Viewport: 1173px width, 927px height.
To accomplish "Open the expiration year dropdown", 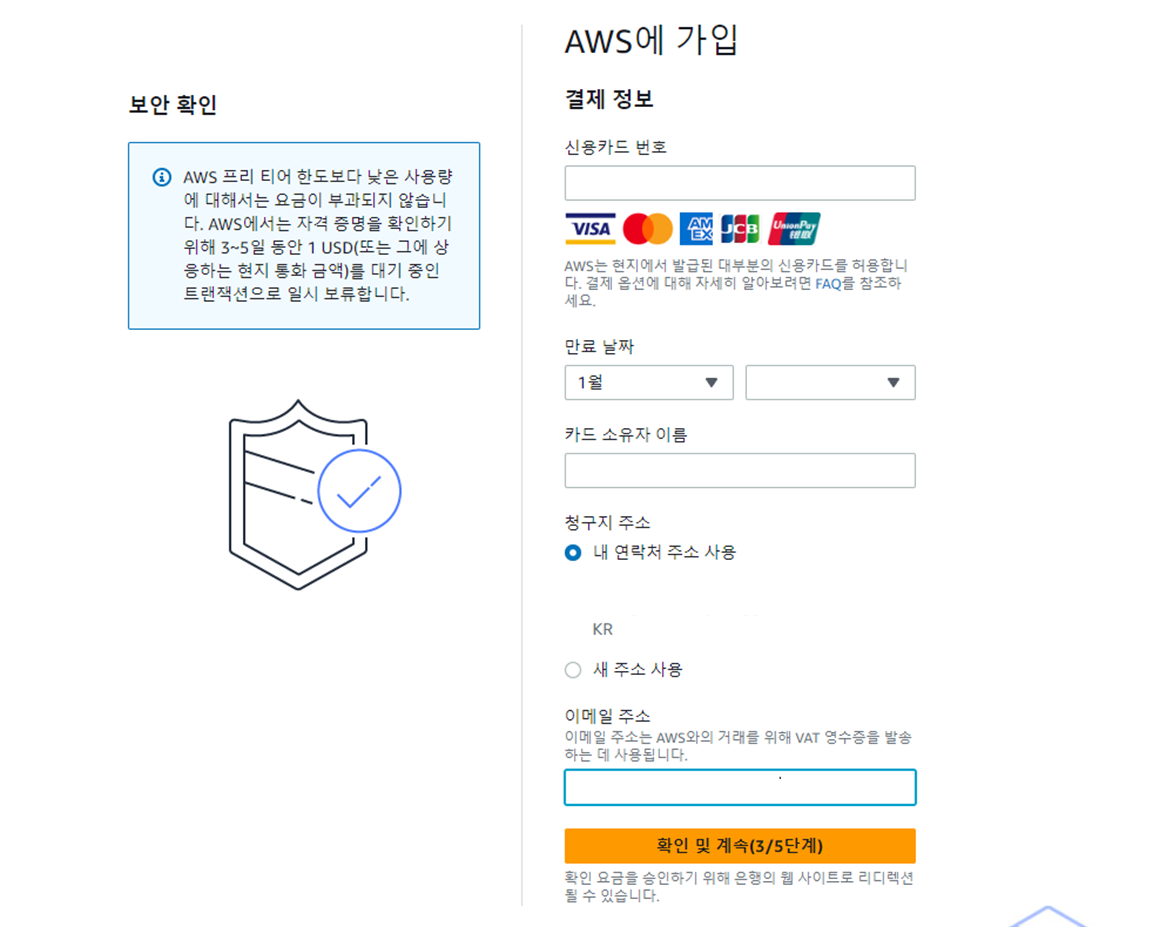I will coord(830,382).
